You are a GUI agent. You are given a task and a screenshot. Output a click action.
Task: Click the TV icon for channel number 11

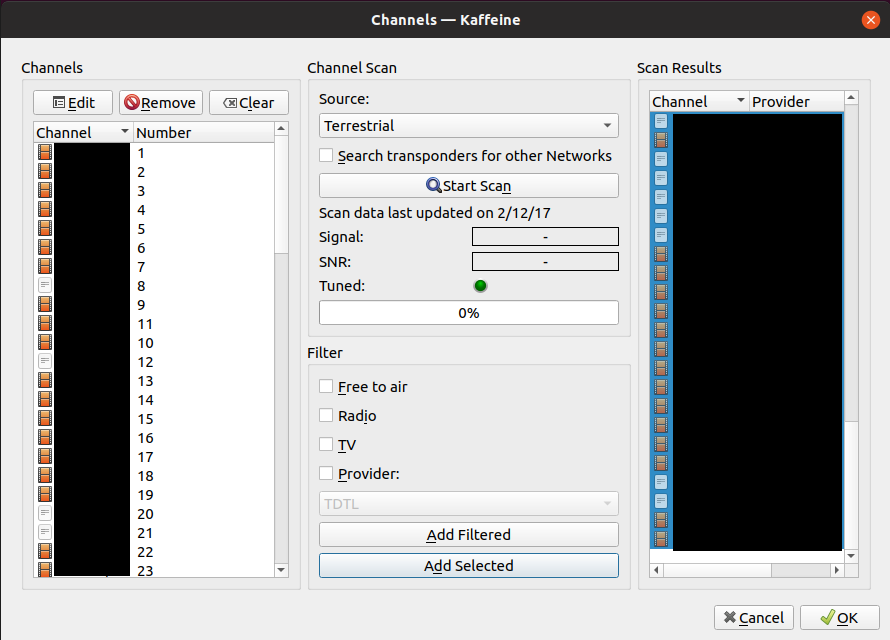point(45,323)
